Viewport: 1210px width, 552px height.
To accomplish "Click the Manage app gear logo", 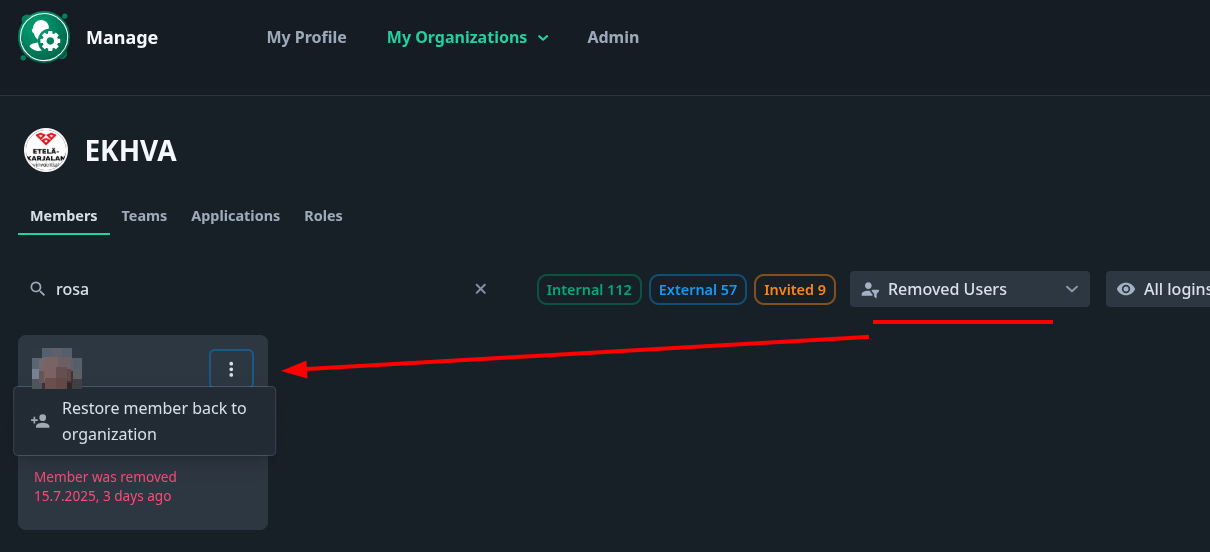I will (44, 37).
